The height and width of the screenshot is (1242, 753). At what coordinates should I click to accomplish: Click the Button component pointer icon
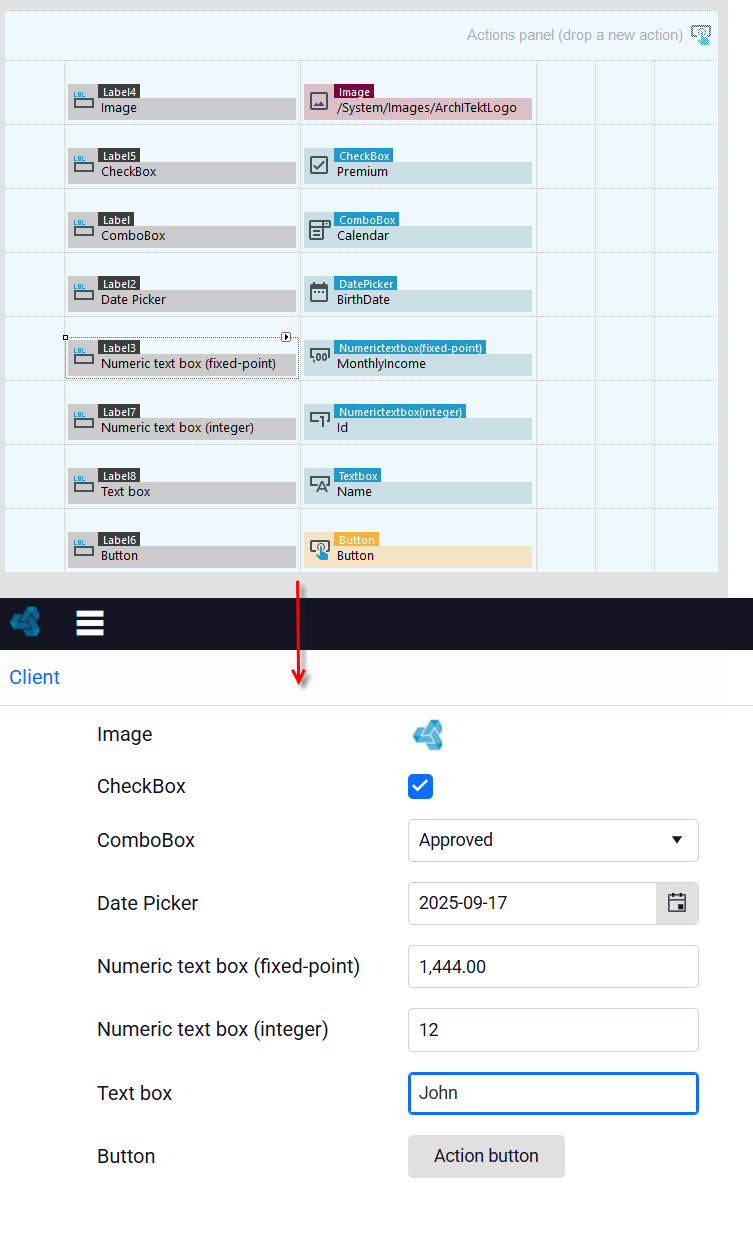pyautogui.click(x=319, y=549)
